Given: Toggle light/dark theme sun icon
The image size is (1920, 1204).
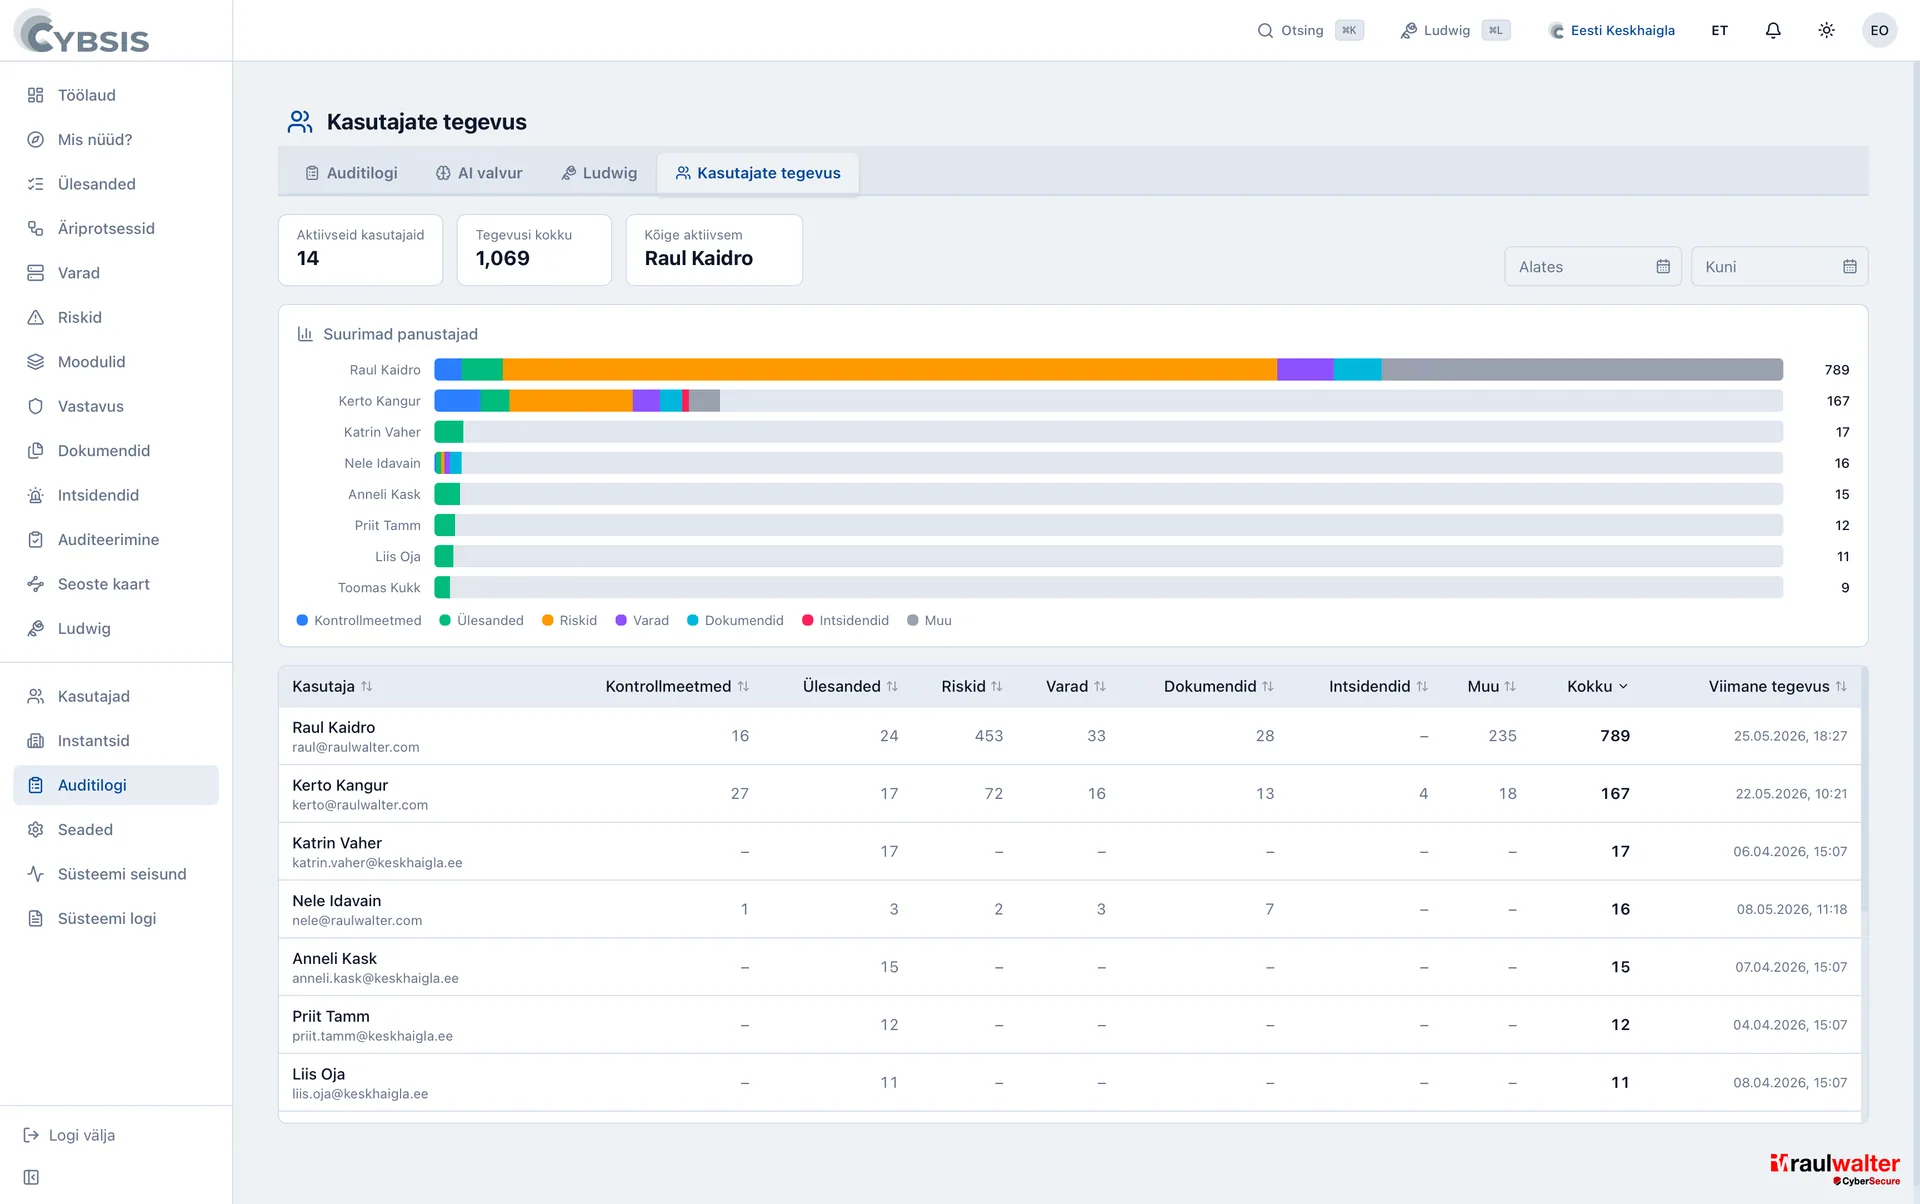Looking at the screenshot, I should point(1826,30).
